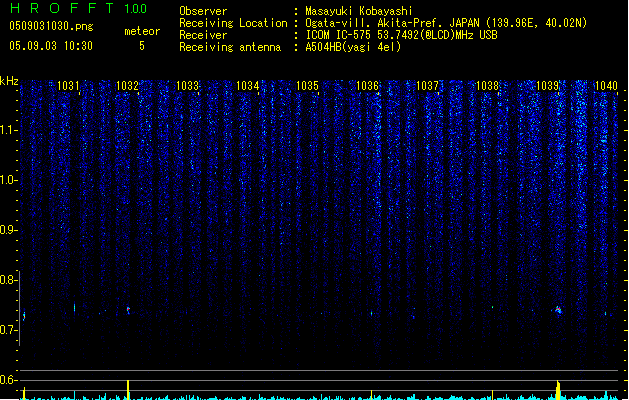629x400 pixels.
Task: Click the 1033 time marker
Action: [x=188, y=86]
